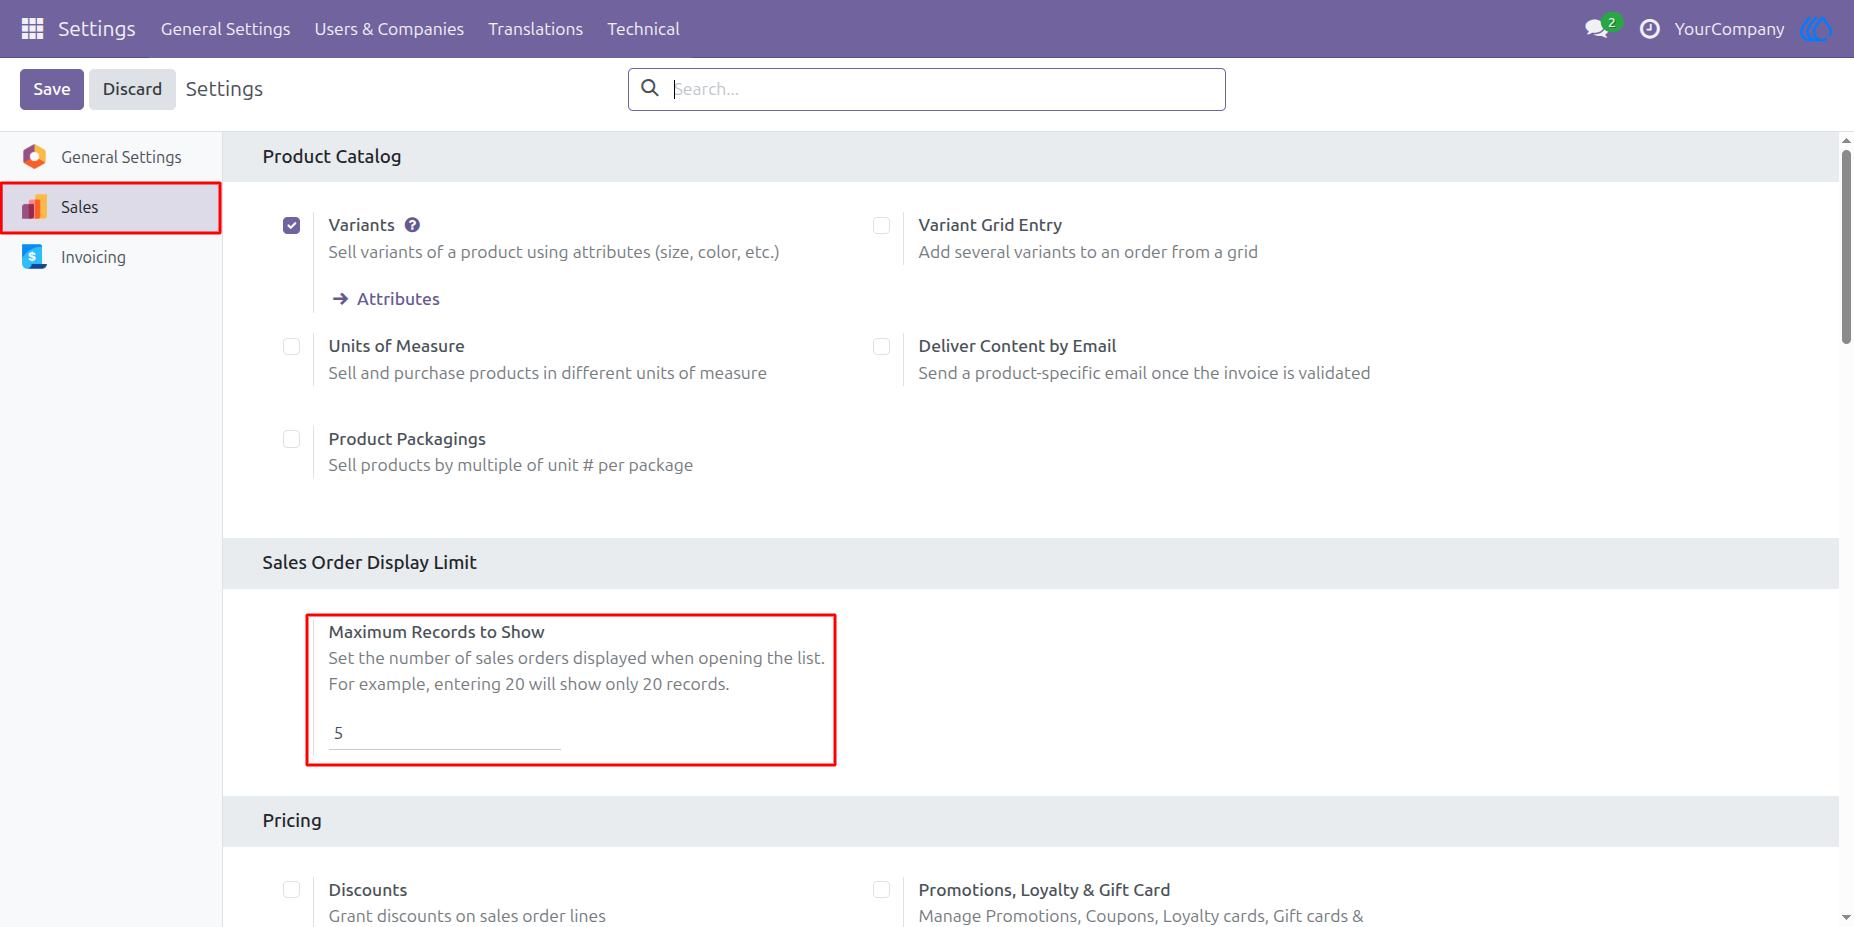
Task: Select Sales tab in left sidebar
Action: point(111,207)
